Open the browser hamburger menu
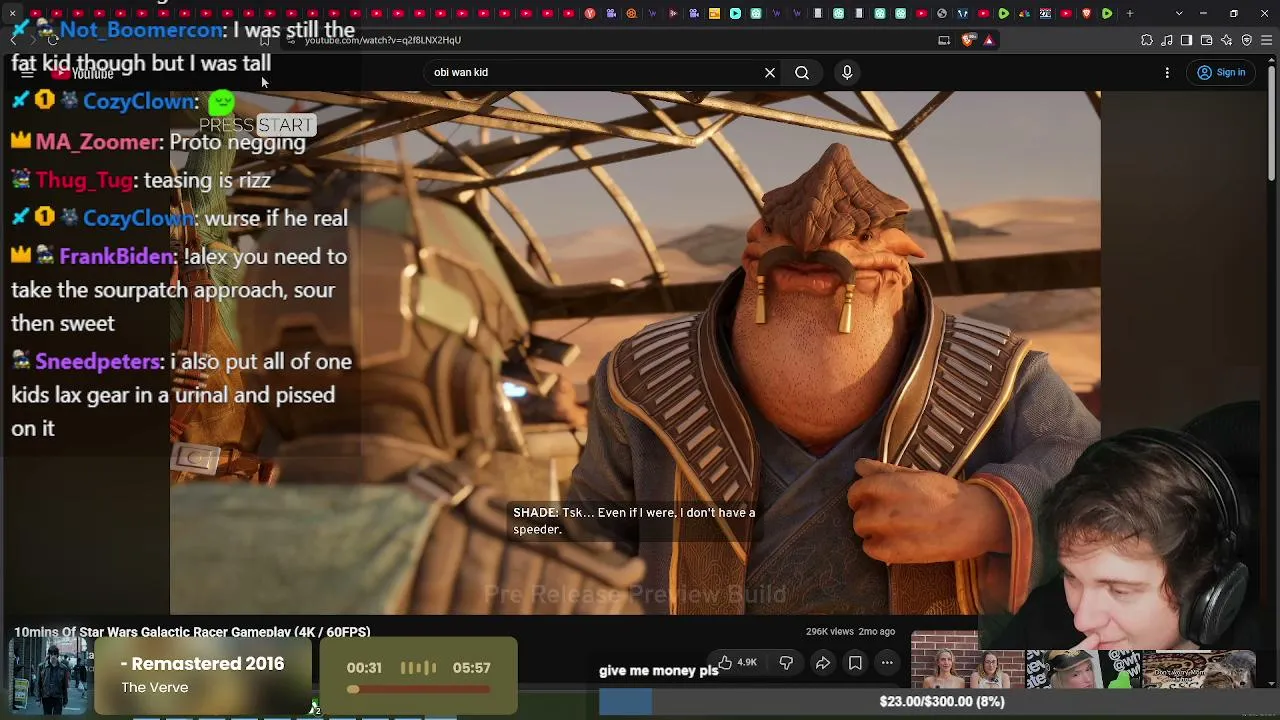Screen dimensions: 1280x720 (1267, 40)
